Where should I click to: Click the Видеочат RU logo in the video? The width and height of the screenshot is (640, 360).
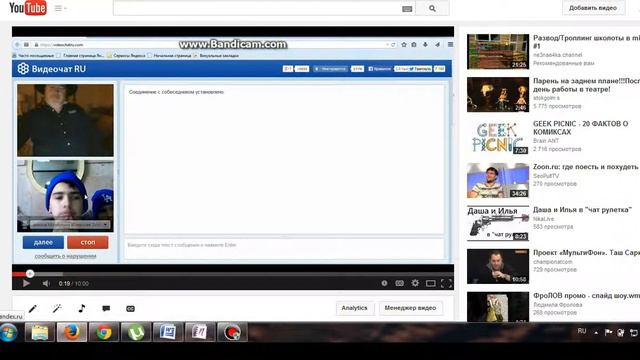(x=51, y=69)
